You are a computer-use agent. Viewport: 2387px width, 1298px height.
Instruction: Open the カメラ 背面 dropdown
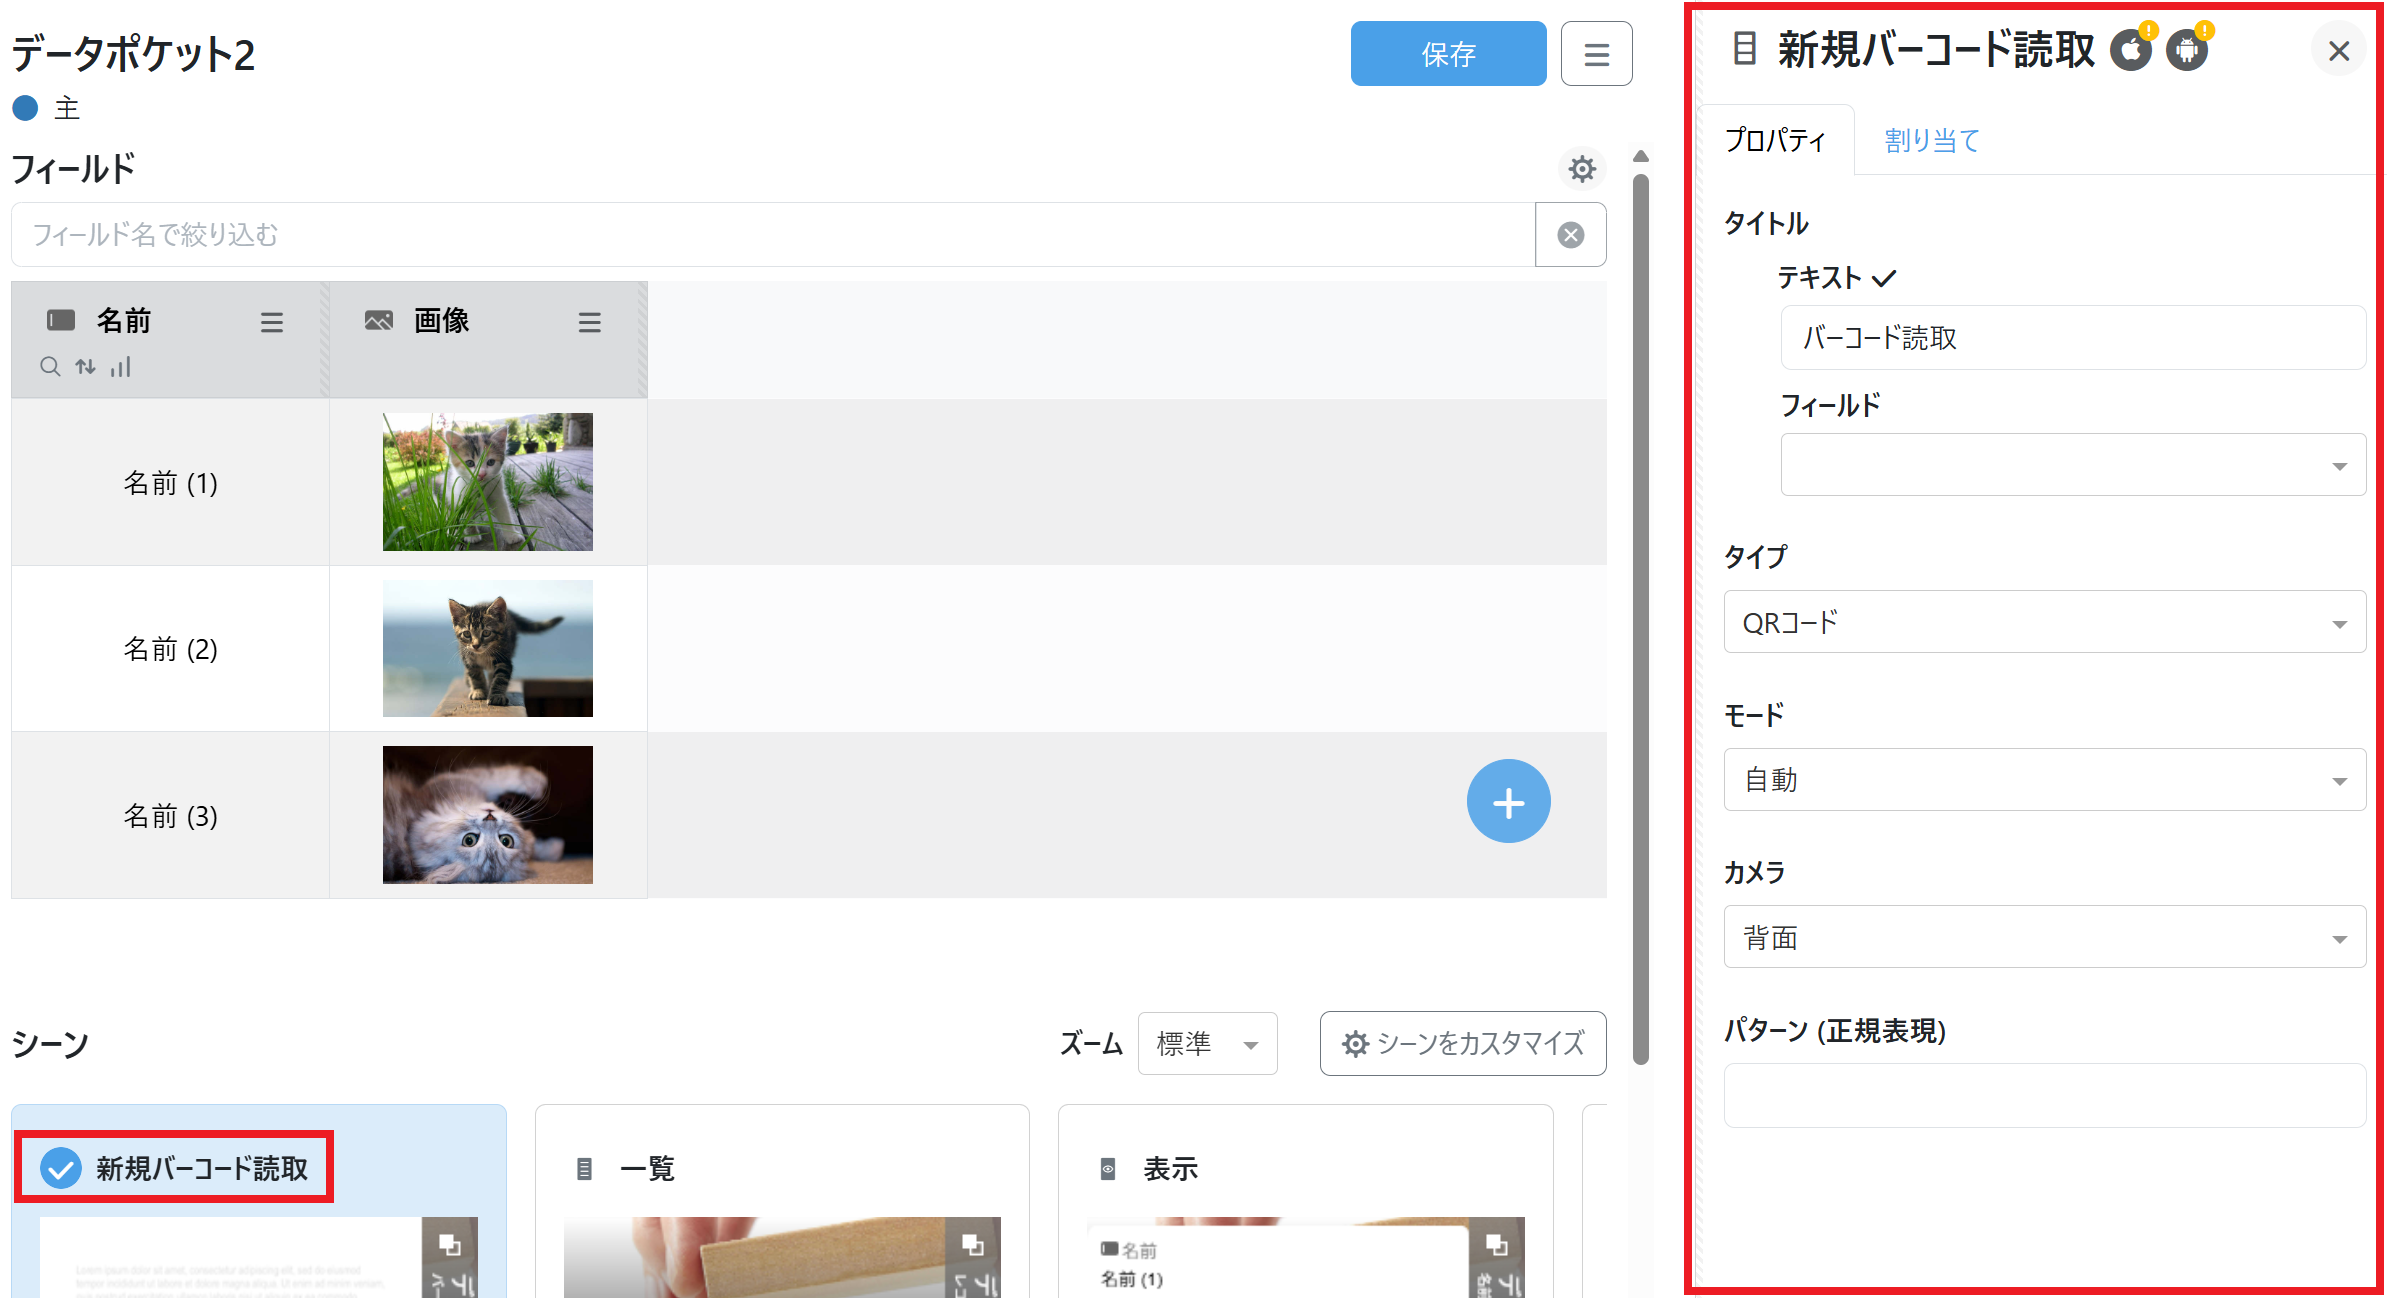pyautogui.click(x=2044, y=937)
